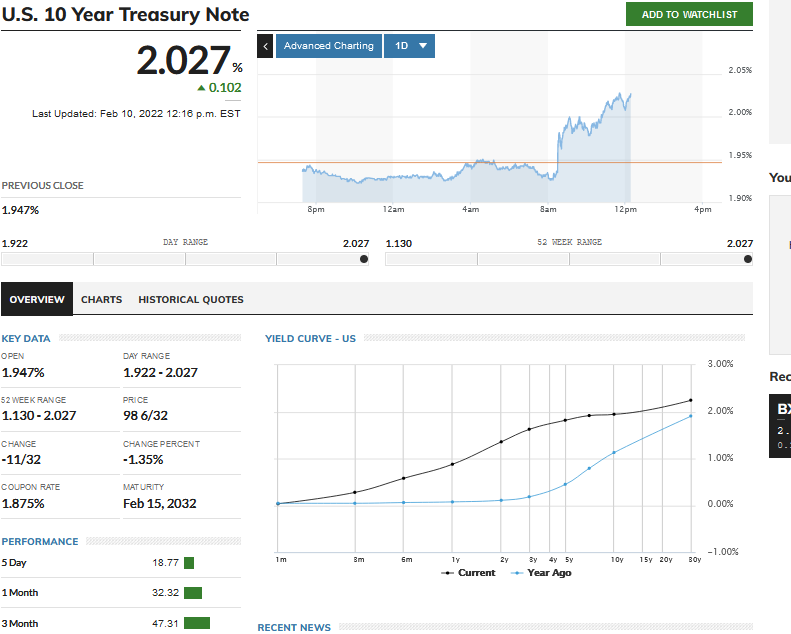The height and width of the screenshot is (634, 791).
Task: Switch to the Charts tab
Action: click(x=101, y=300)
